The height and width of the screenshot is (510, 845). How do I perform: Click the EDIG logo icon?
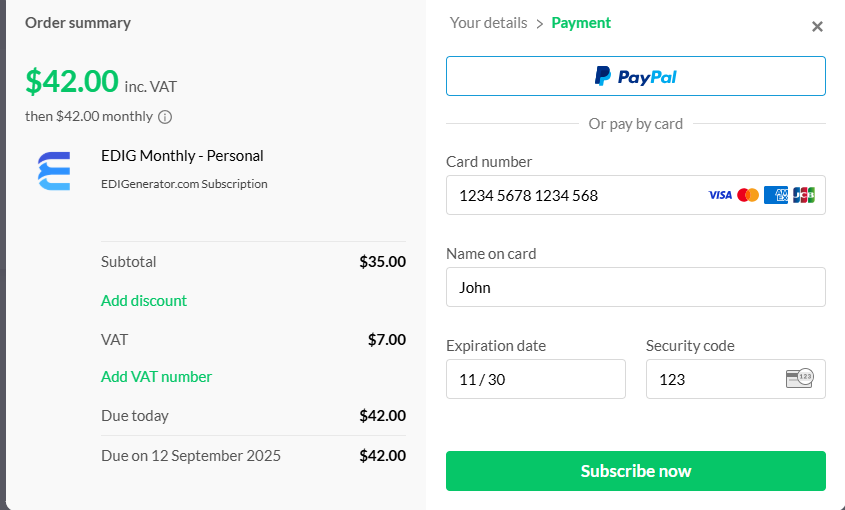click(x=54, y=170)
